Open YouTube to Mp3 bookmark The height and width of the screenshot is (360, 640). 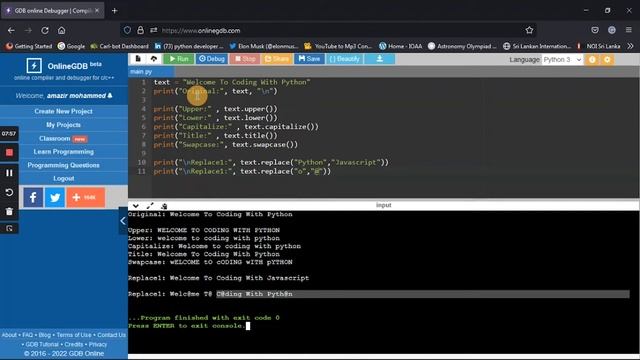(x=338, y=46)
